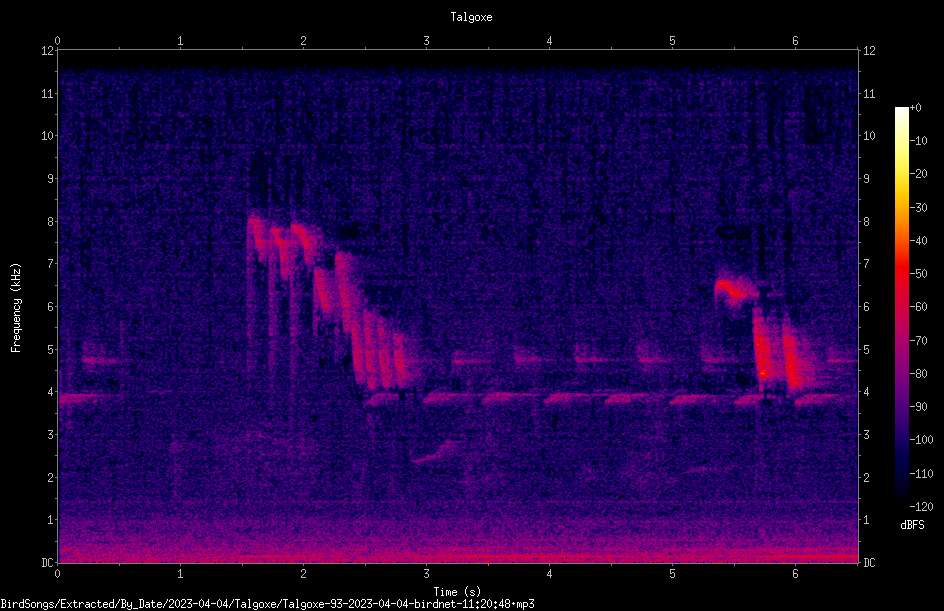Screen dimensions: 944x611
Task: Click the curved call above 6 kHz near 5.5s
Action: [x=736, y=291]
